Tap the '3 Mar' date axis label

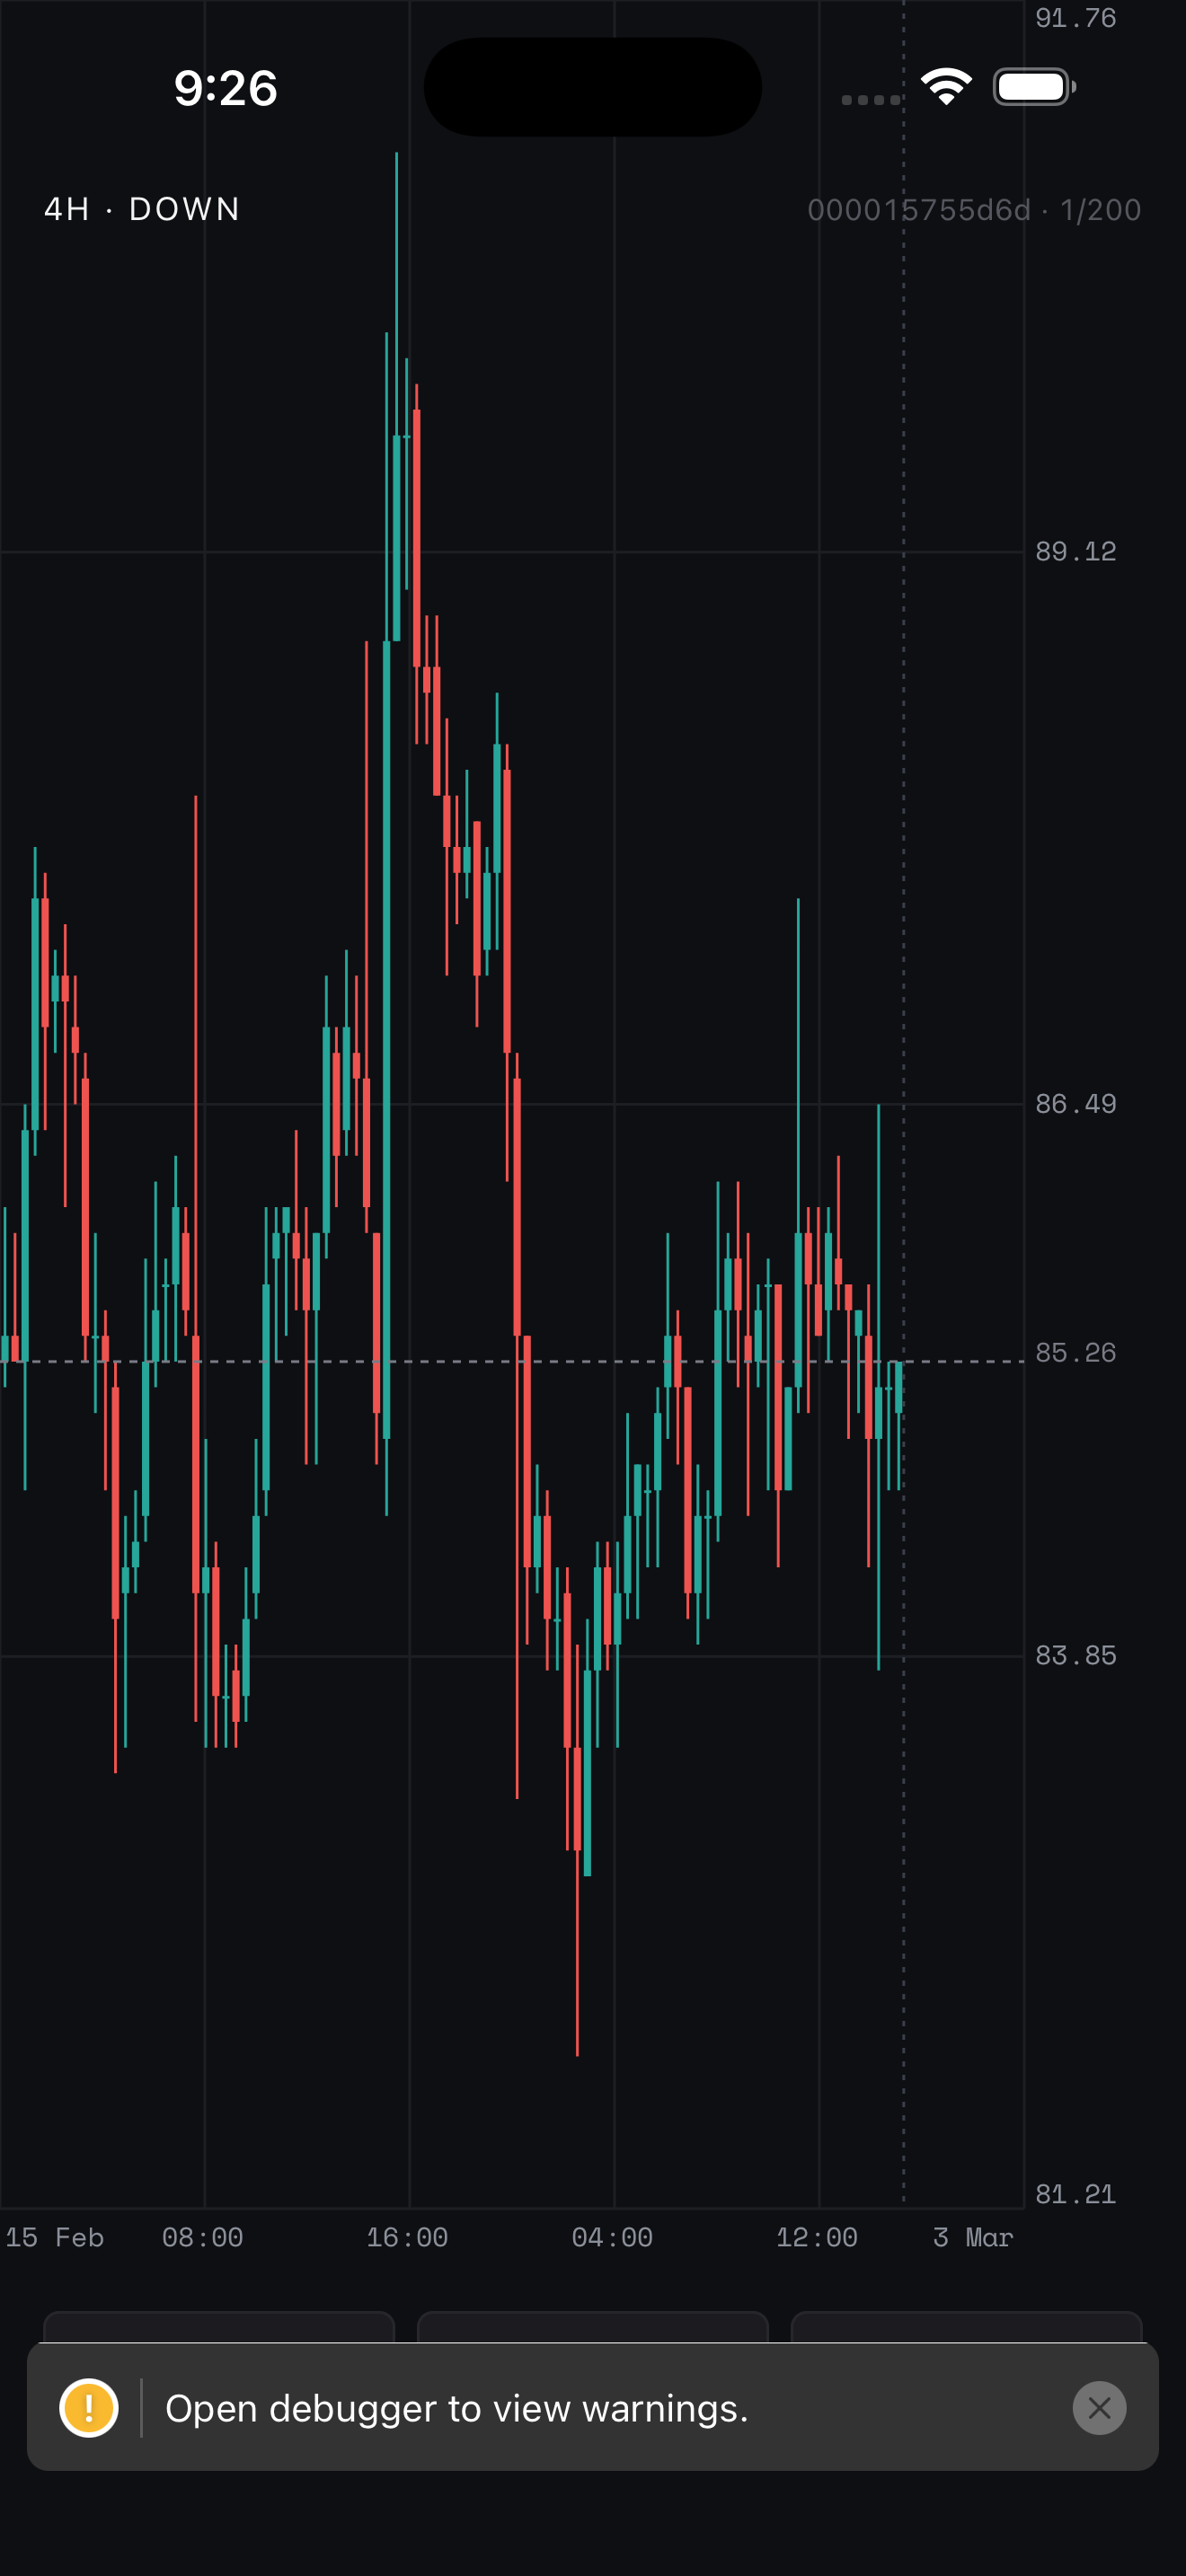973,2237
